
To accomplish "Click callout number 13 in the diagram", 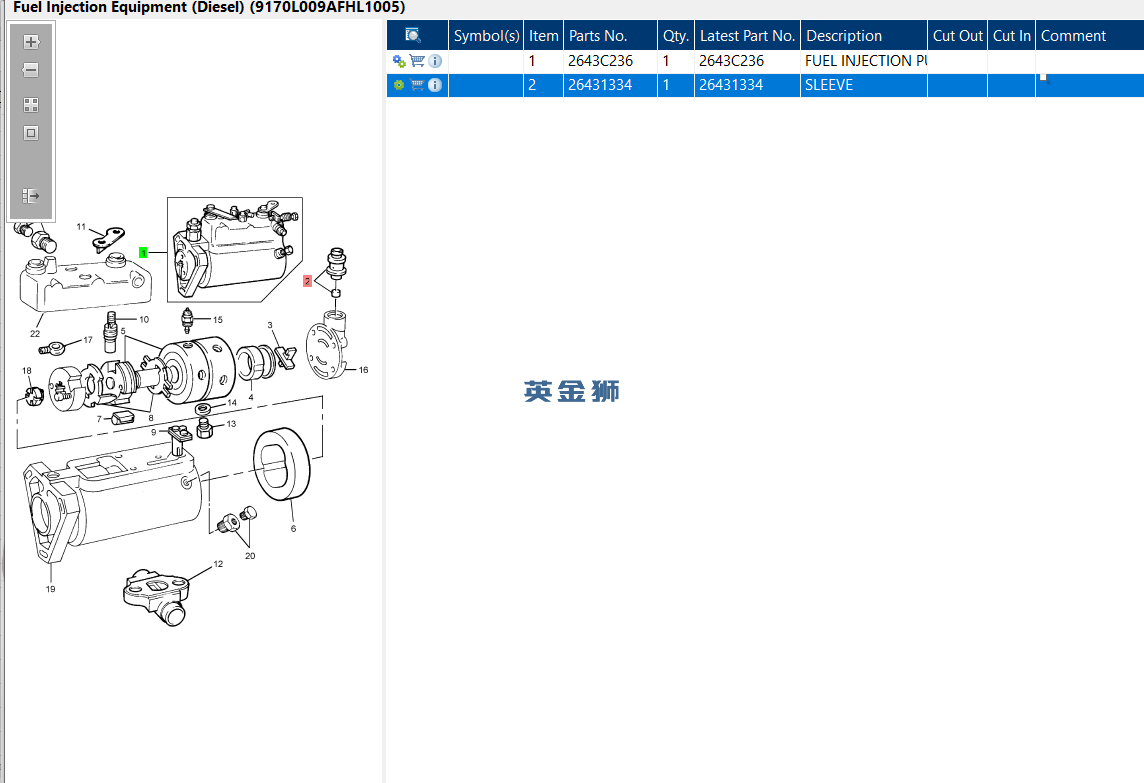I will (x=231, y=424).
